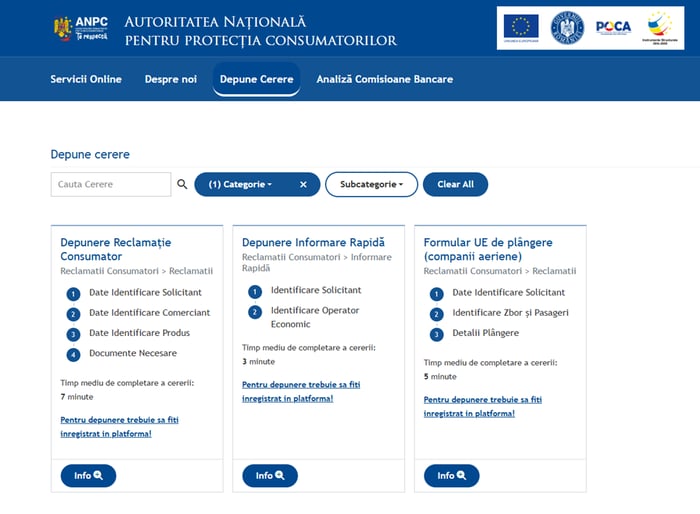The width and height of the screenshot is (700, 514).
Task: Click step 2 icon beside Identificare Operator Economic
Action: click(x=255, y=312)
